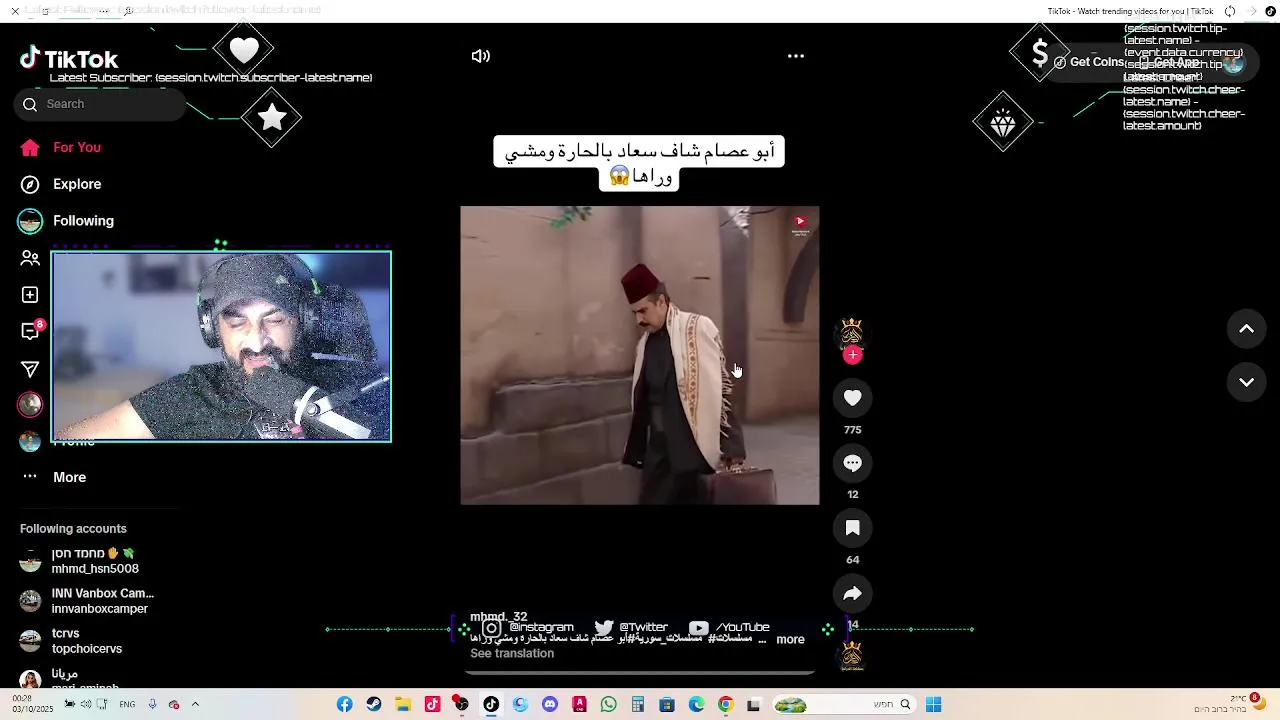The image size is (1280, 720).
Task: Open Discord from the taskbar
Action: (x=550, y=704)
